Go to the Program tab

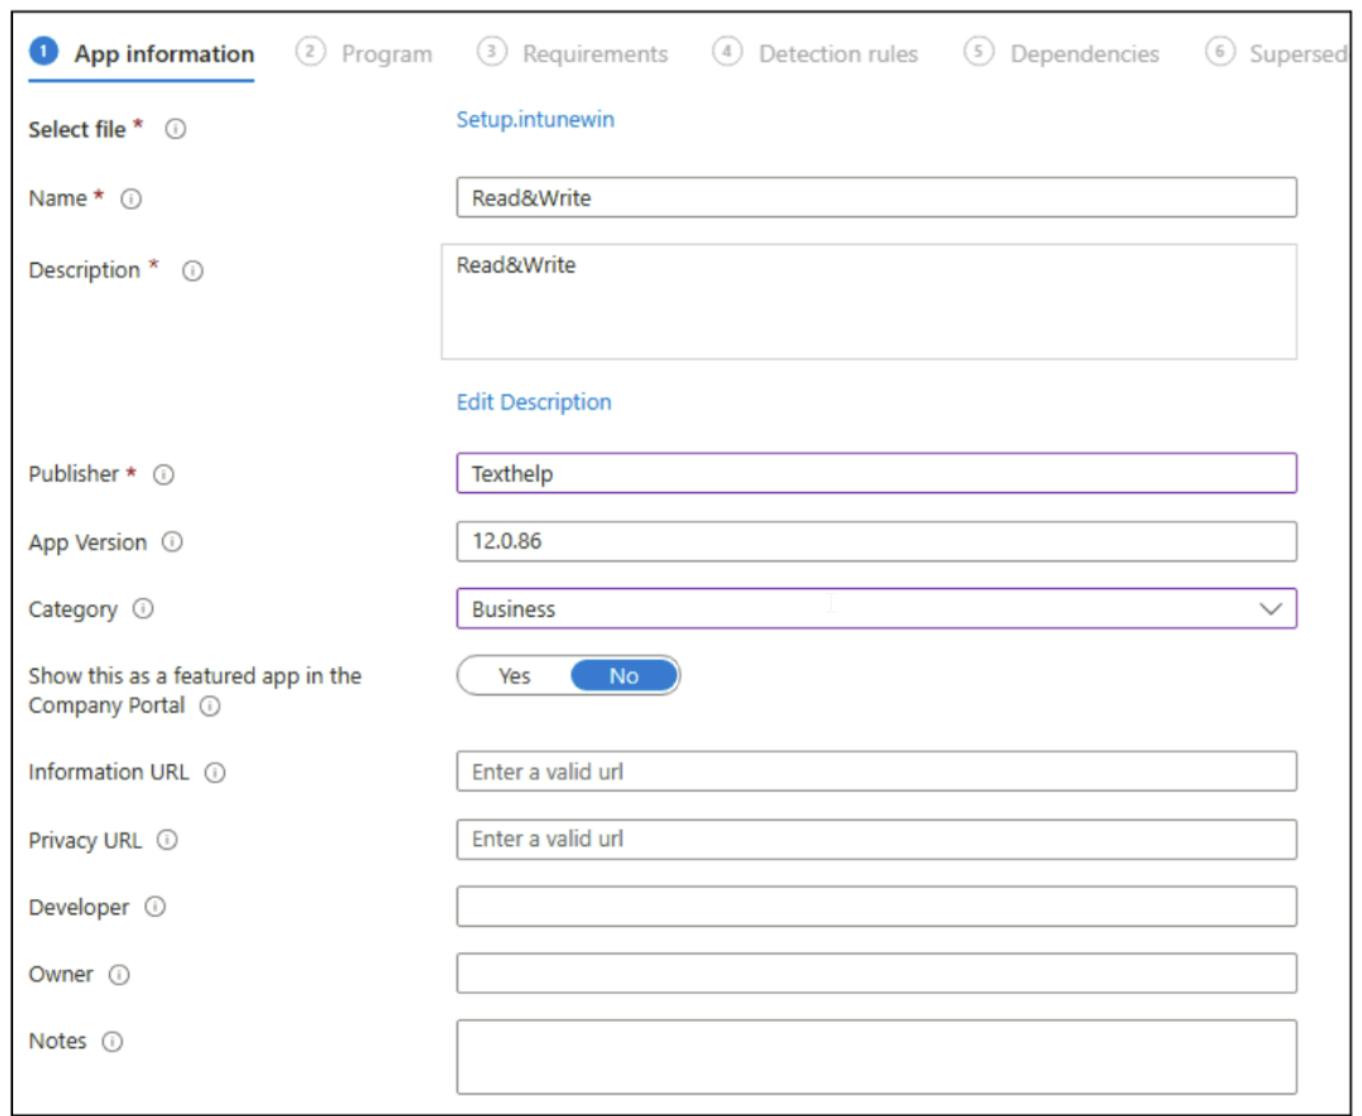coord(386,54)
